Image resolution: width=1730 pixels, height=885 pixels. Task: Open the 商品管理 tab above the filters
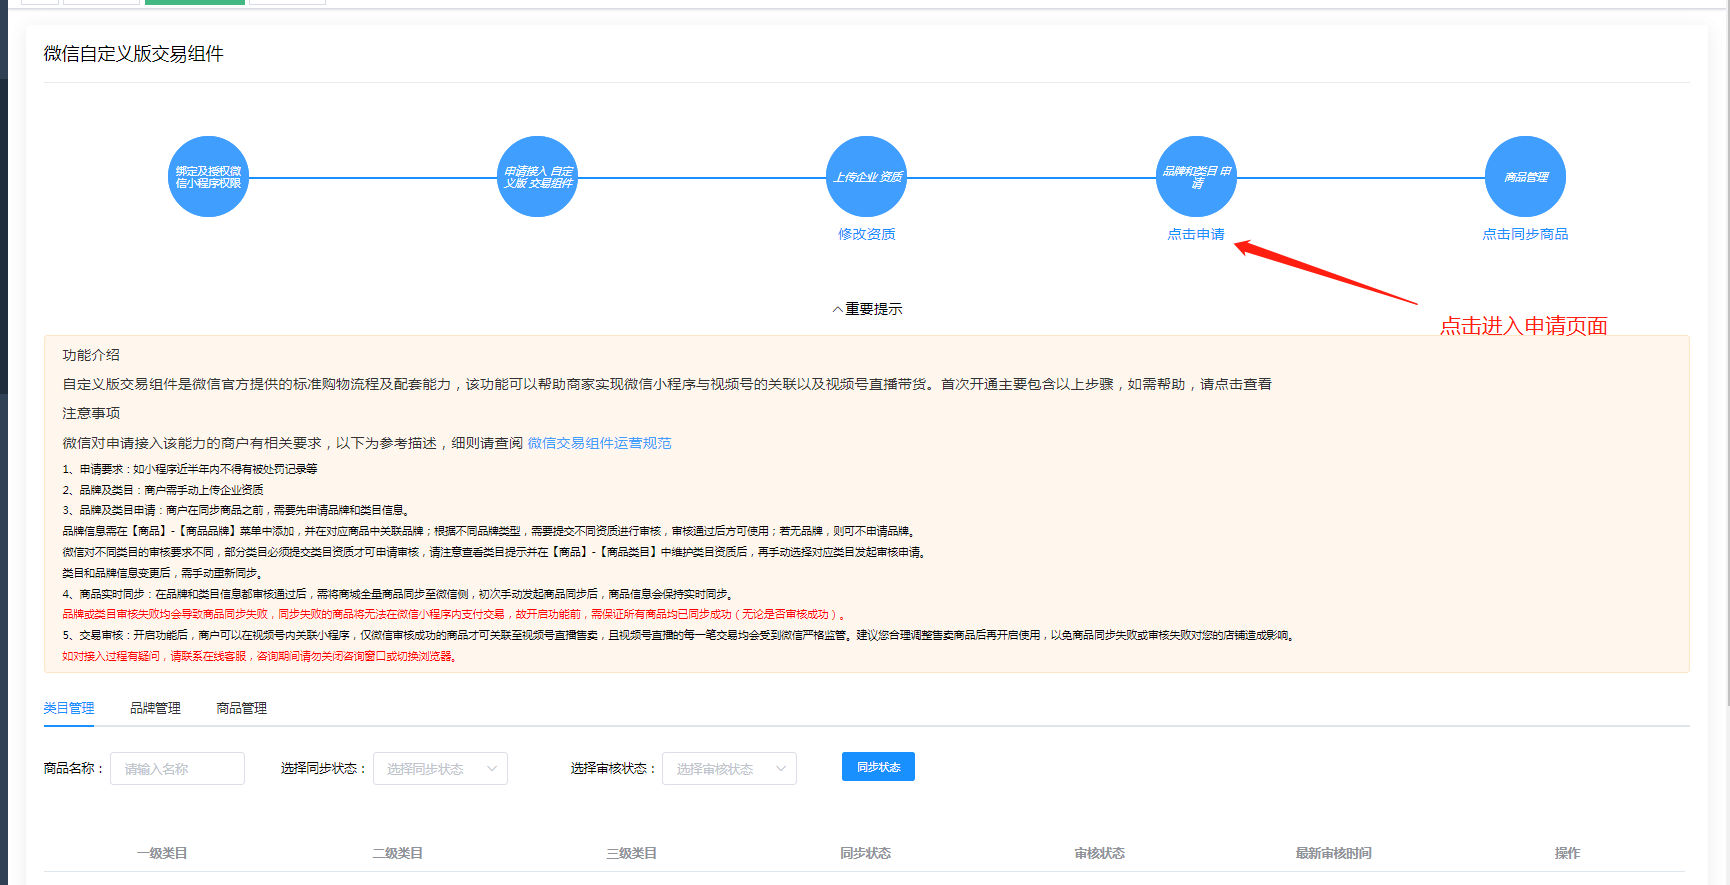click(x=241, y=708)
